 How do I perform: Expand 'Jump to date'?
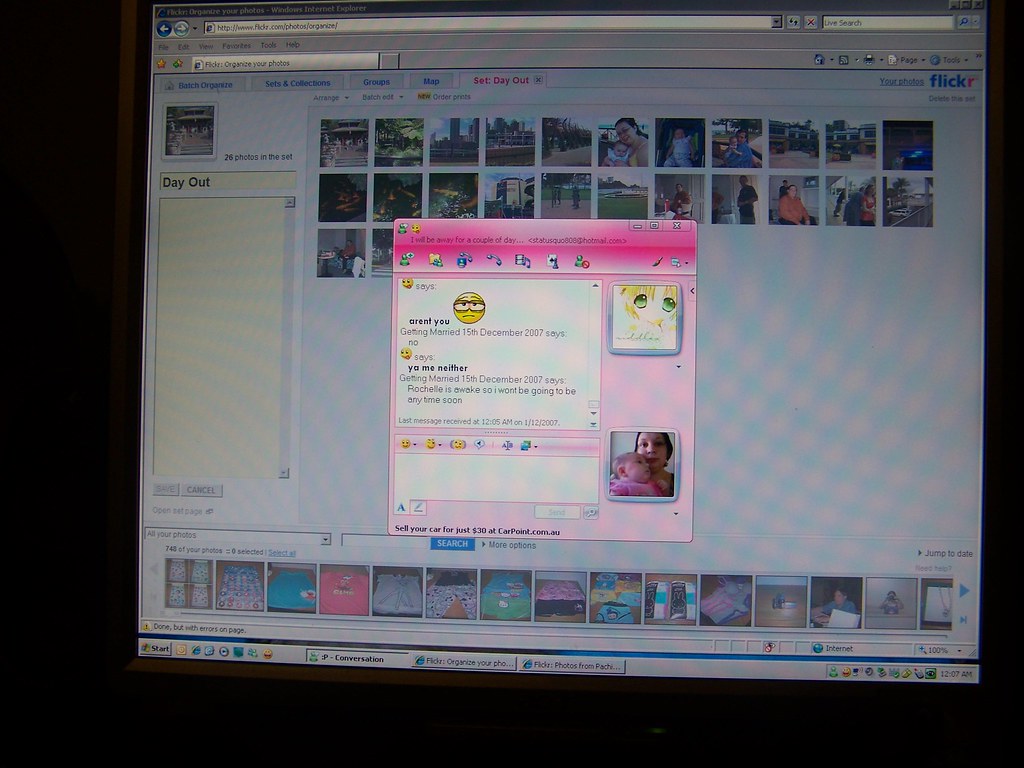click(946, 553)
